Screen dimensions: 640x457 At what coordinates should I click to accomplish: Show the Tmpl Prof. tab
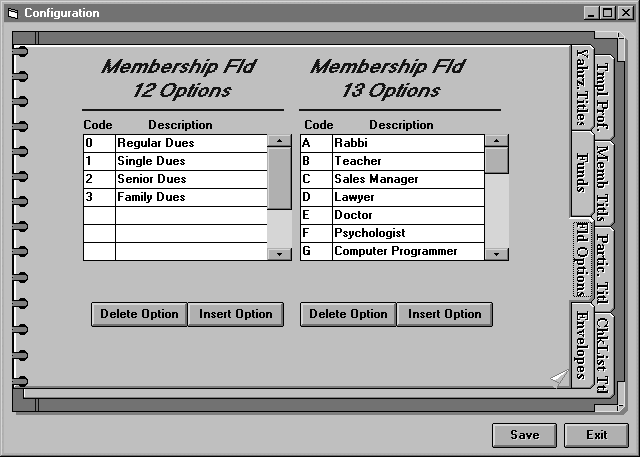603,90
